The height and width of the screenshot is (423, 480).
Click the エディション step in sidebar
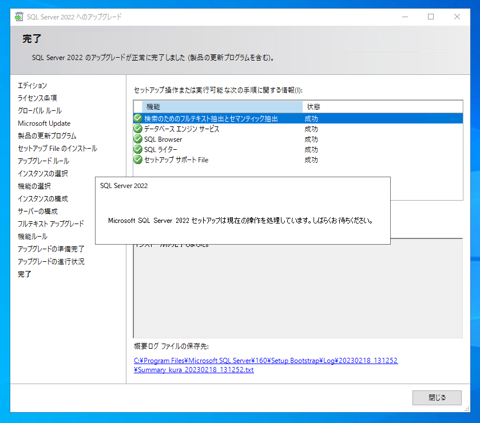[32, 85]
